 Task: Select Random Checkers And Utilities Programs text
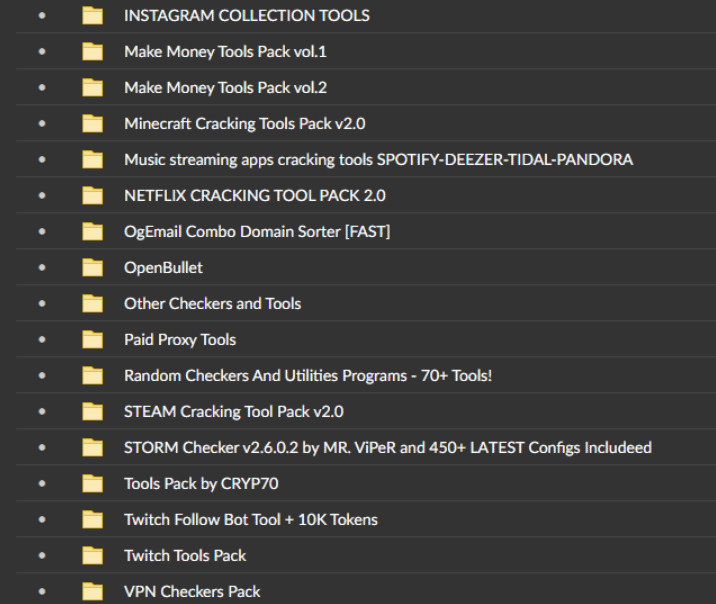[308, 376]
